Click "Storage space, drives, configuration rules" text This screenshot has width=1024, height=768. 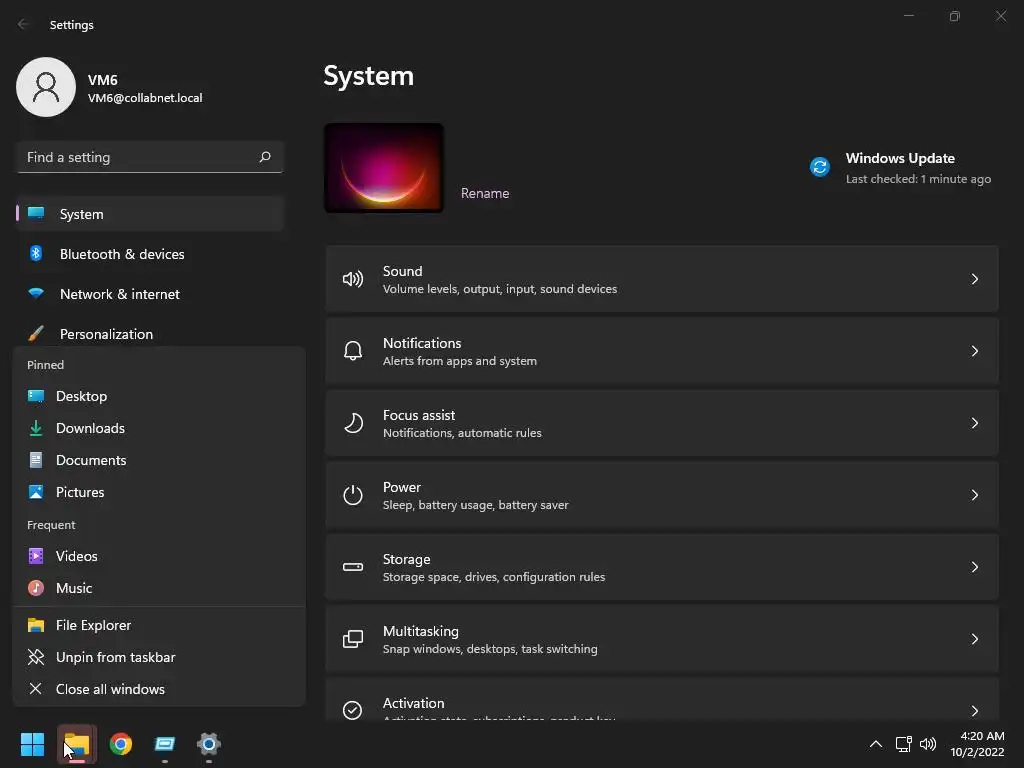(x=494, y=577)
